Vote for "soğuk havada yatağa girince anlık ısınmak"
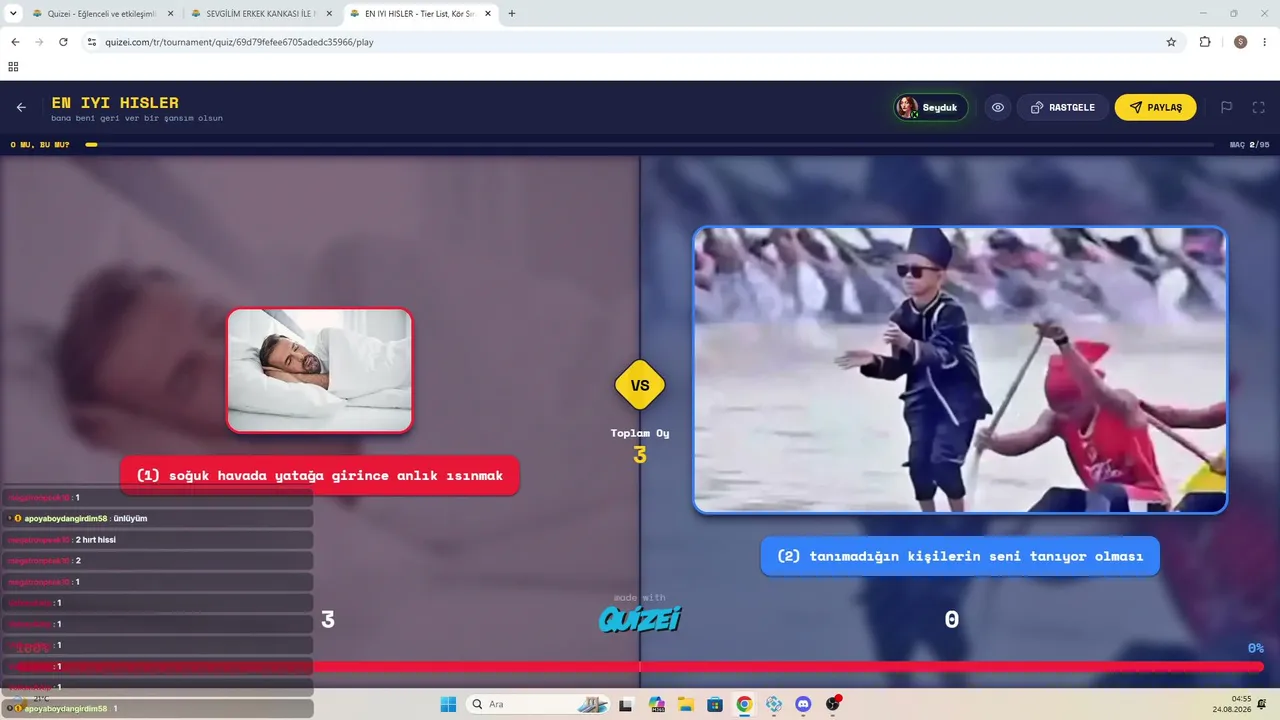The image size is (1280, 720). 320,475
